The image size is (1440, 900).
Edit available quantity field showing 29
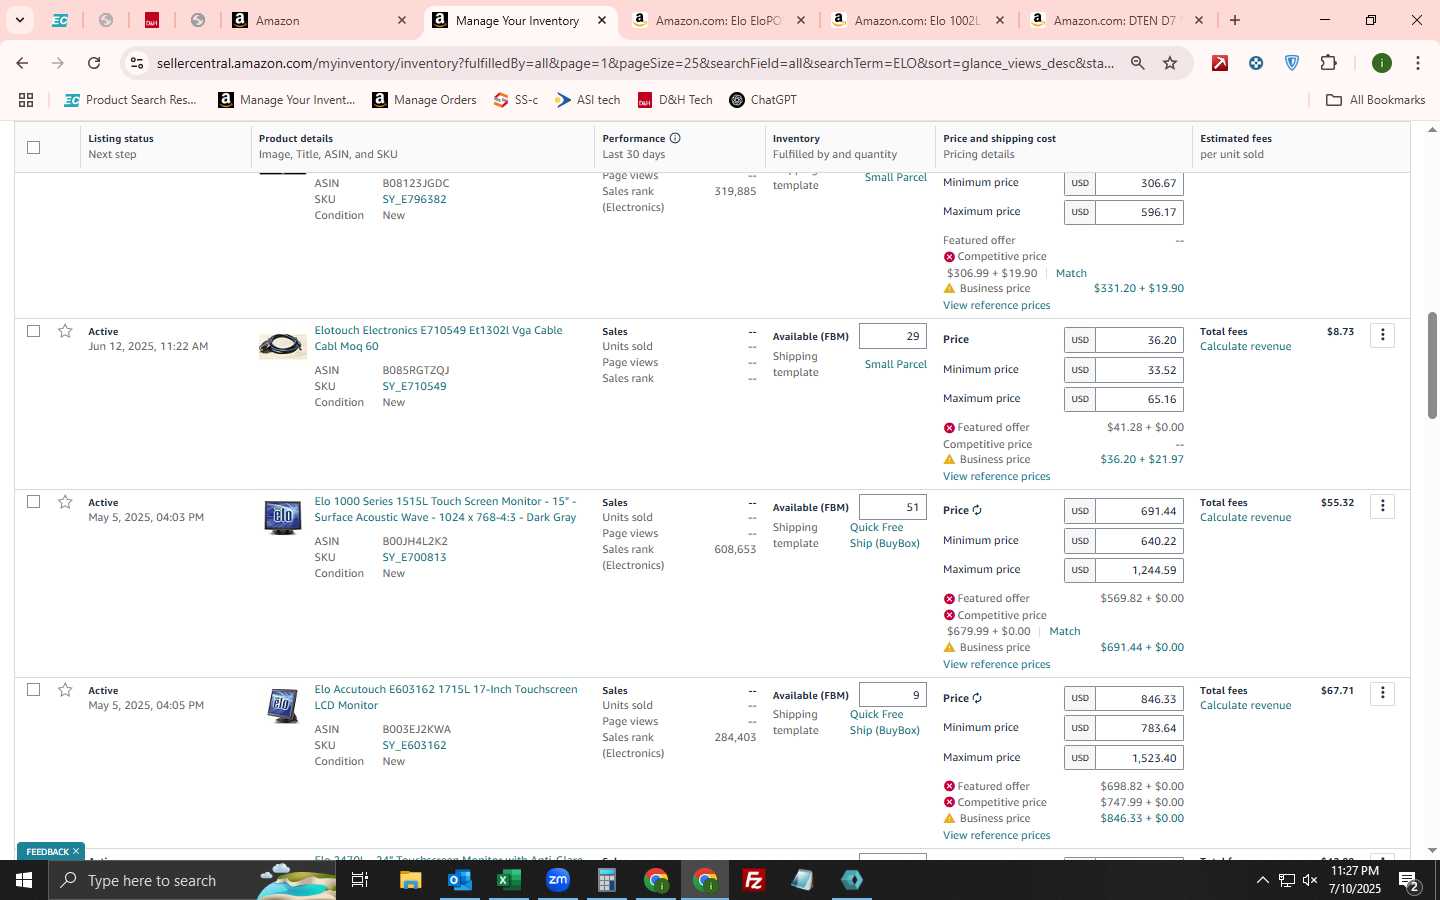(x=892, y=337)
